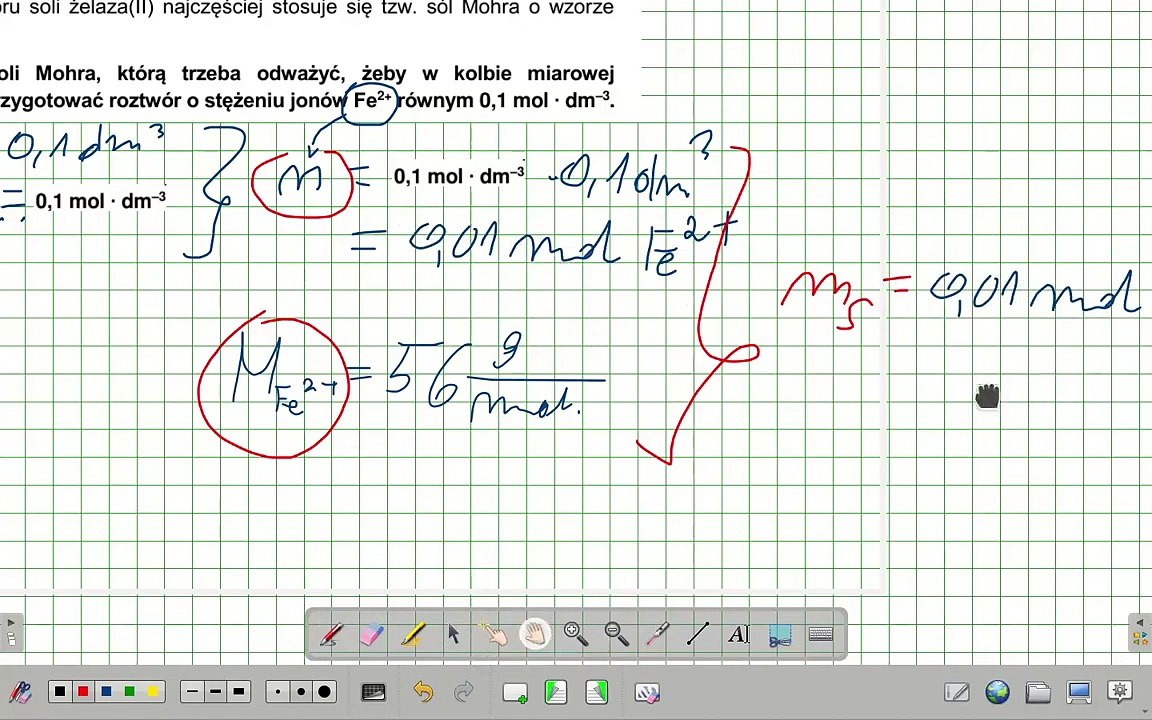Open the documents folder view
This screenshot has height=720, width=1152.
[1038, 692]
